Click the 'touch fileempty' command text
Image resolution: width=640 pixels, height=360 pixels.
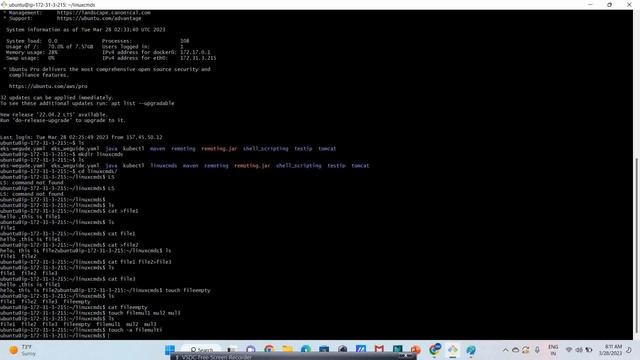click(188, 290)
